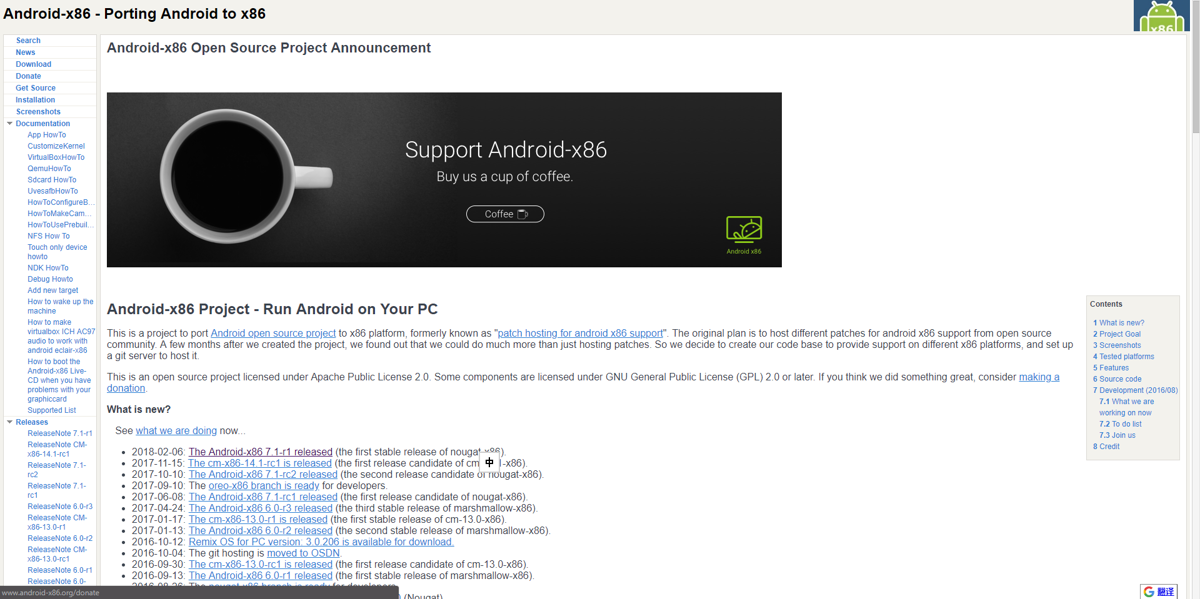Jump to Tested platforms in Contents
Viewport: 1200px width, 599px height.
point(1124,356)
